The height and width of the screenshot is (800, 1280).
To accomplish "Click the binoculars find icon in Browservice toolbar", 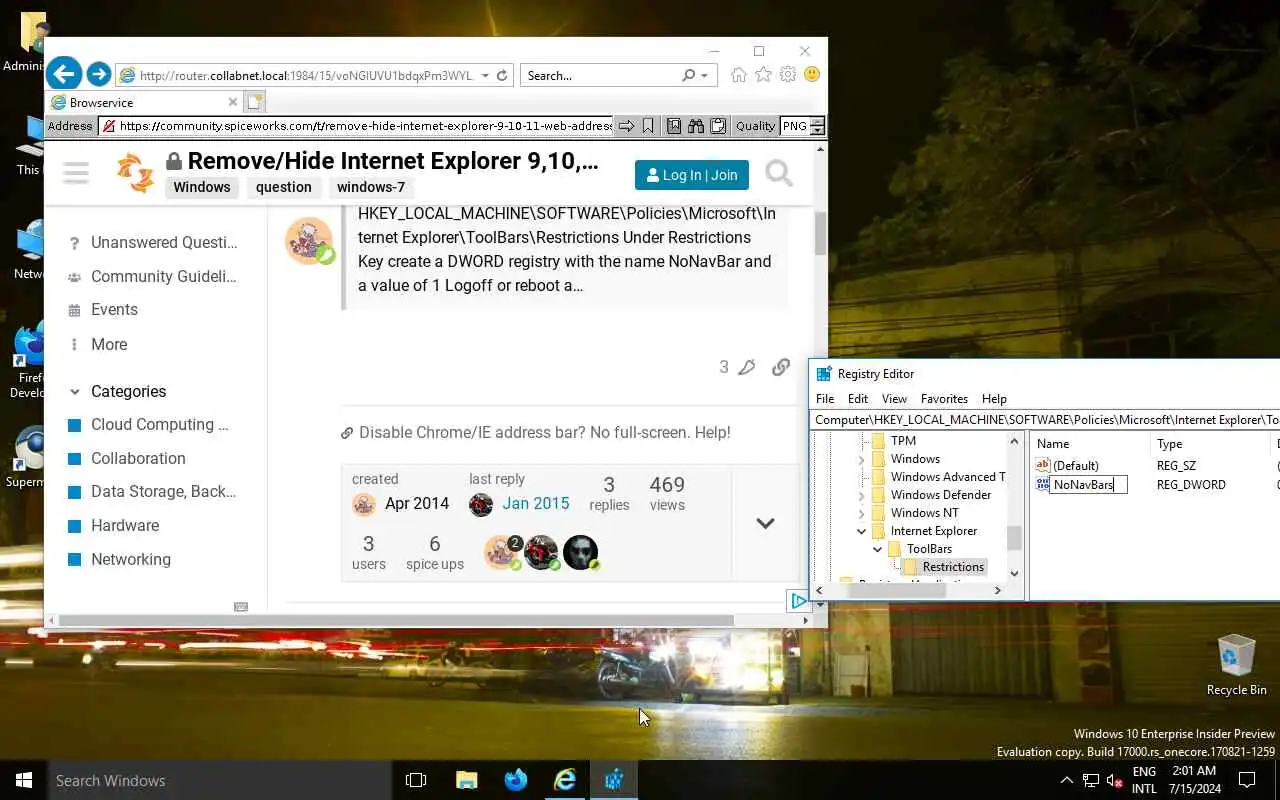I will point(696,126).
